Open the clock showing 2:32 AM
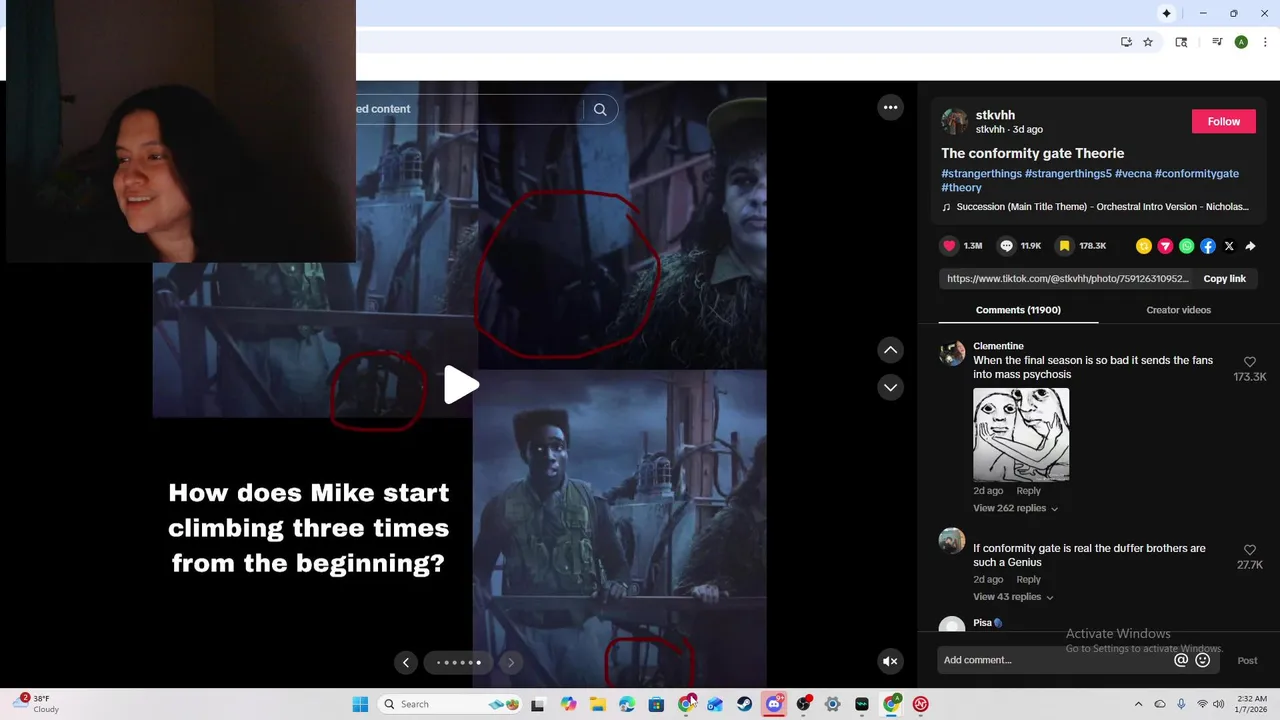The width and height of the screenshot is (1280, 720). (x=1251, y=704)
